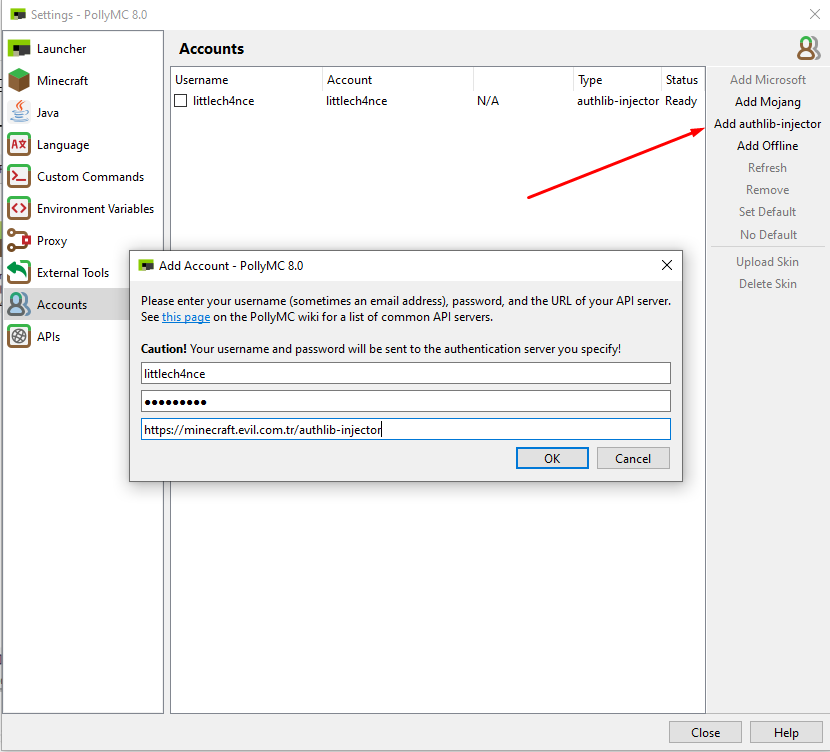
Task: Open Custom Commands terminal icon
Action: (x=19, y=176)
